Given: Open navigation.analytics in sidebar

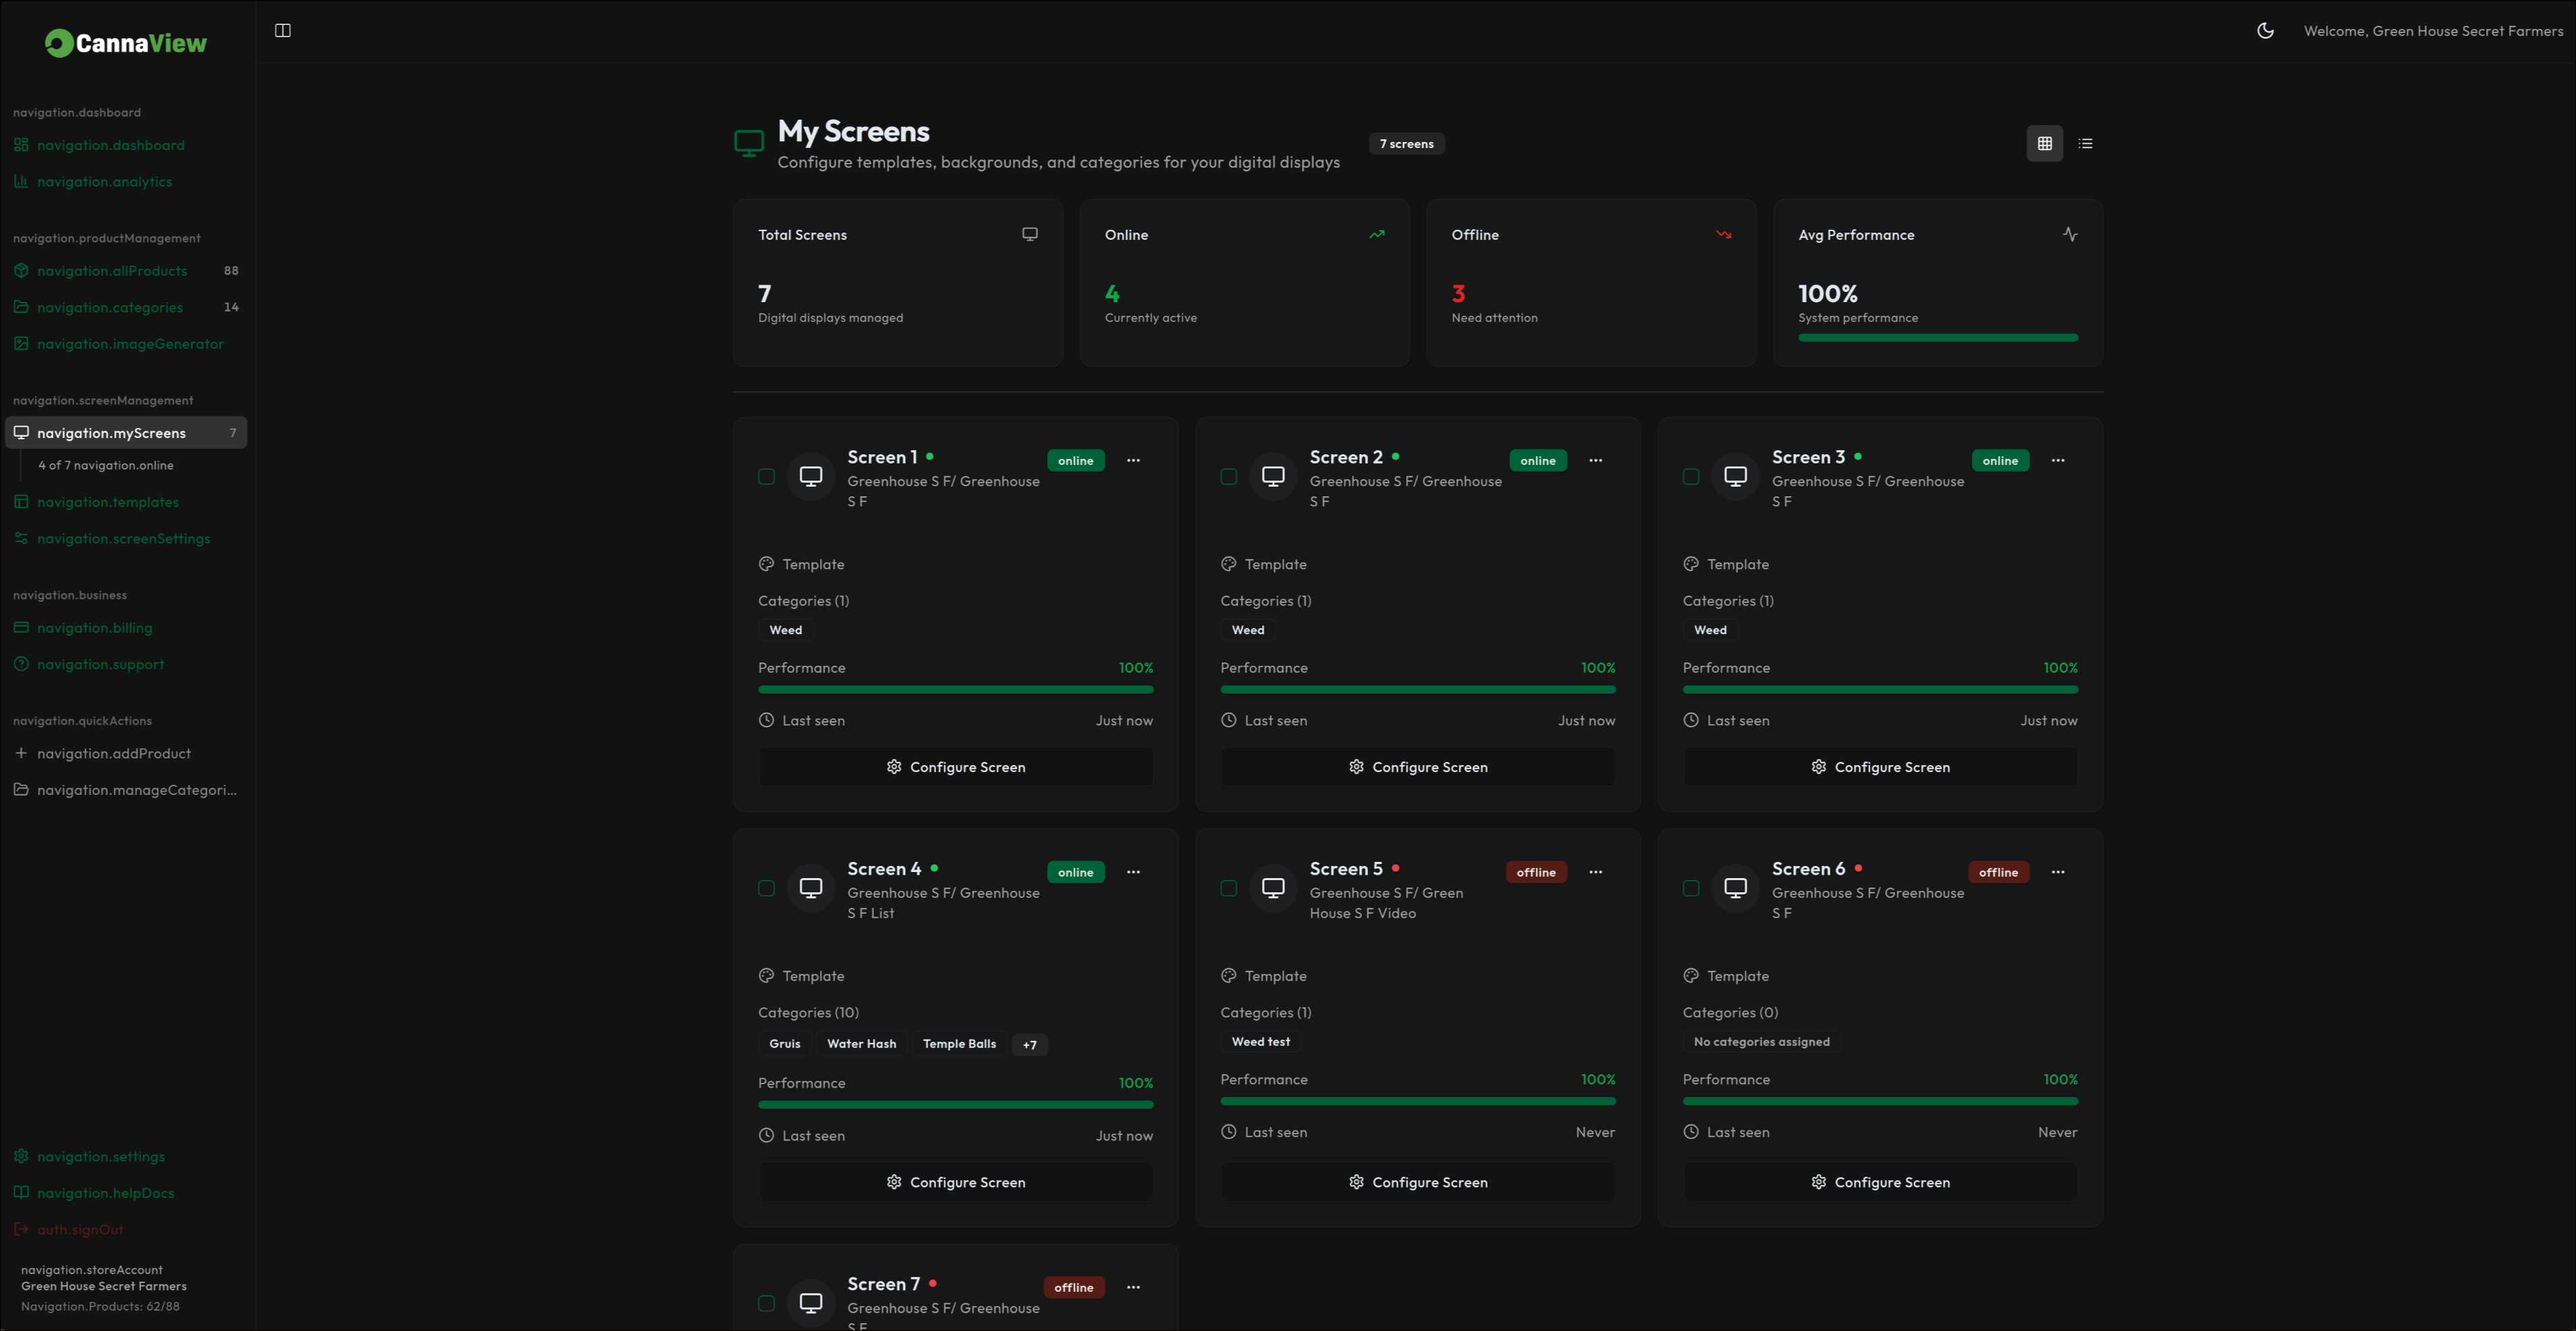Looking at the screenshot, I should click(104, 182).
